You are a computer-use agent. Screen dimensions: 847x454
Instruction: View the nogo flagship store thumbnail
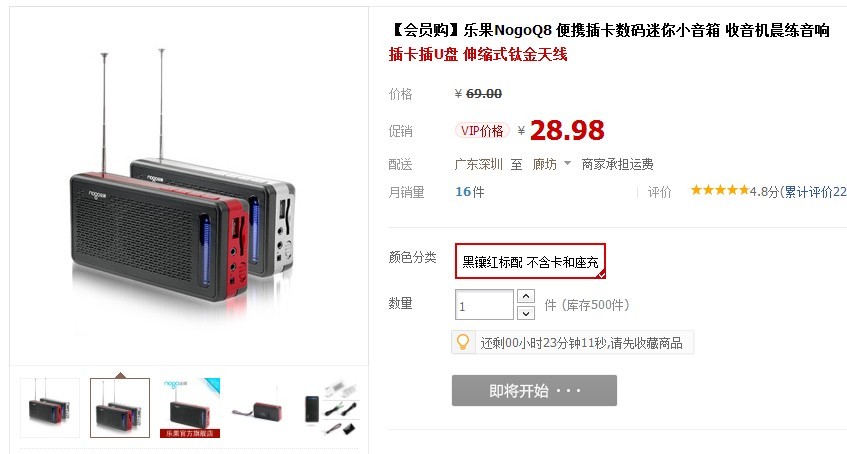tap(190, 408)
